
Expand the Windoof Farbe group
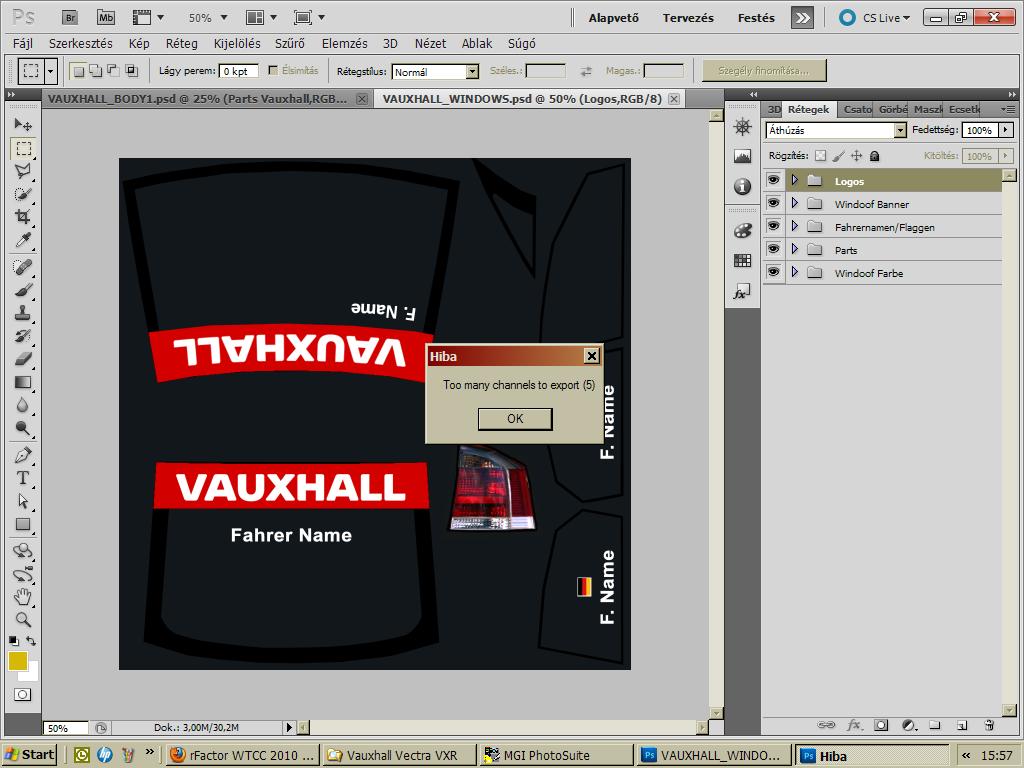pyautogui.click(x=795, y=272)
